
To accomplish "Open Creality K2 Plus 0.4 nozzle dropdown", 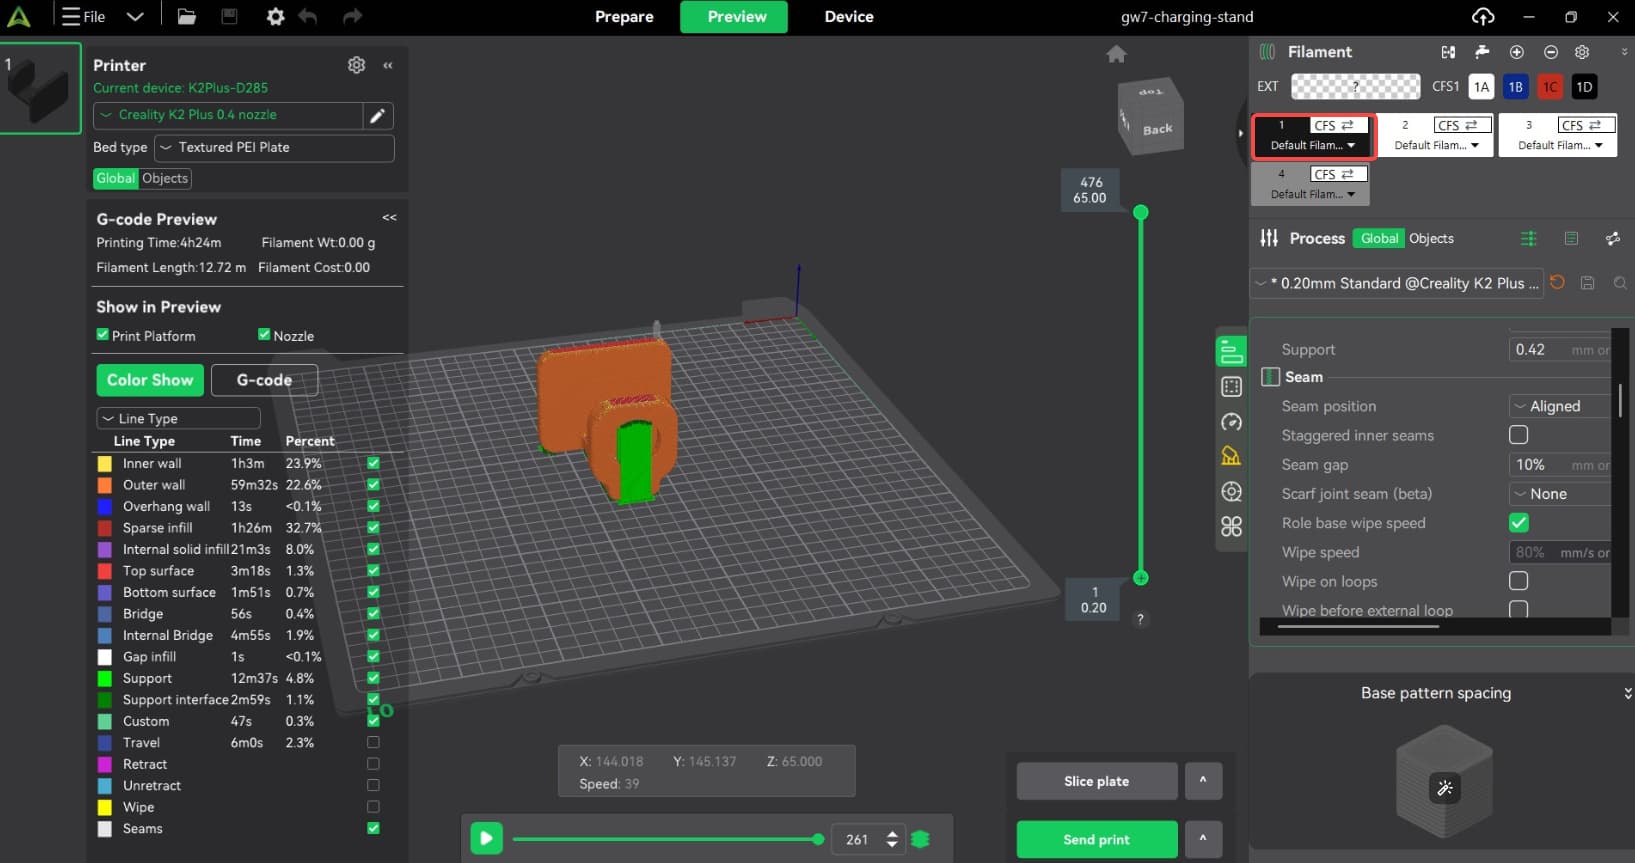I will tap(229, 116).
